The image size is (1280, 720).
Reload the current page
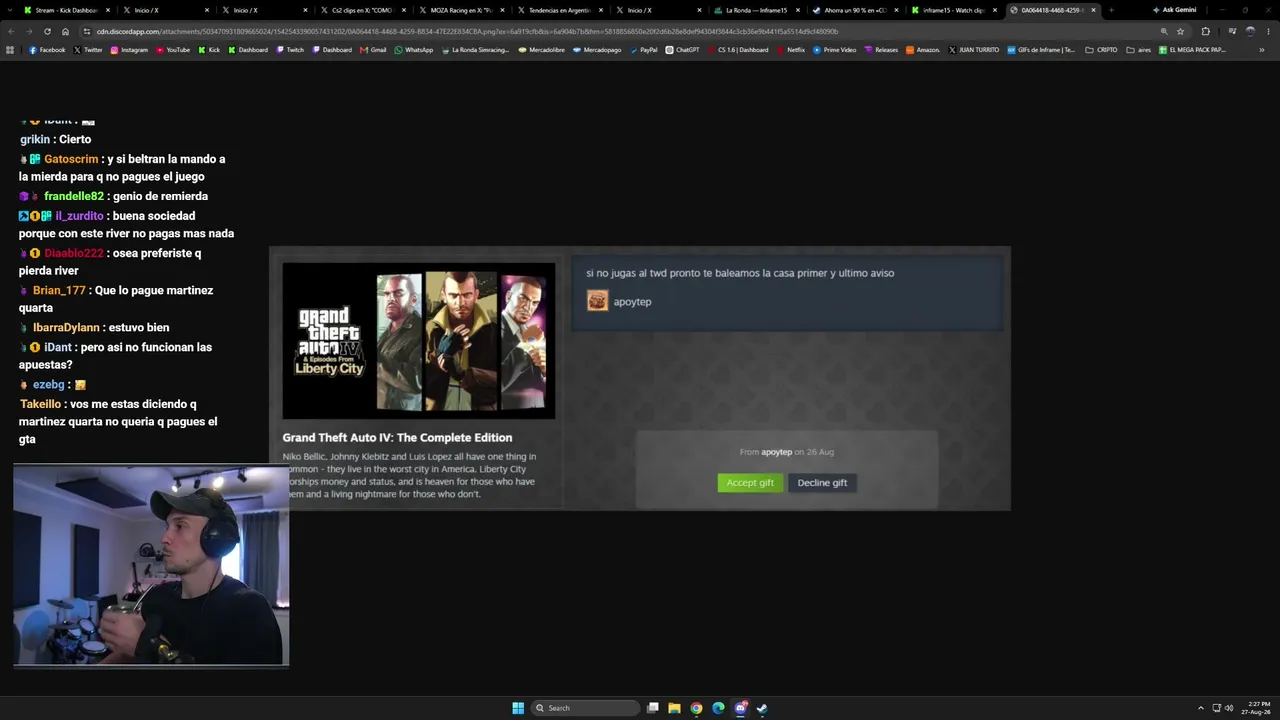[46, 31]
